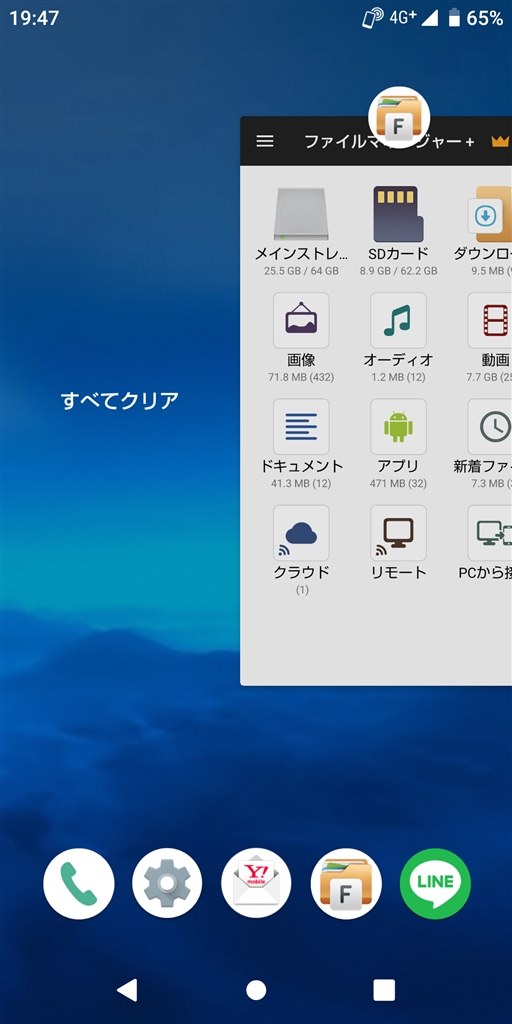The width and height of the screenshot is (512, 1024).
Task: Launch Settings gear from the dock
Action: click(x=167, y=884)
